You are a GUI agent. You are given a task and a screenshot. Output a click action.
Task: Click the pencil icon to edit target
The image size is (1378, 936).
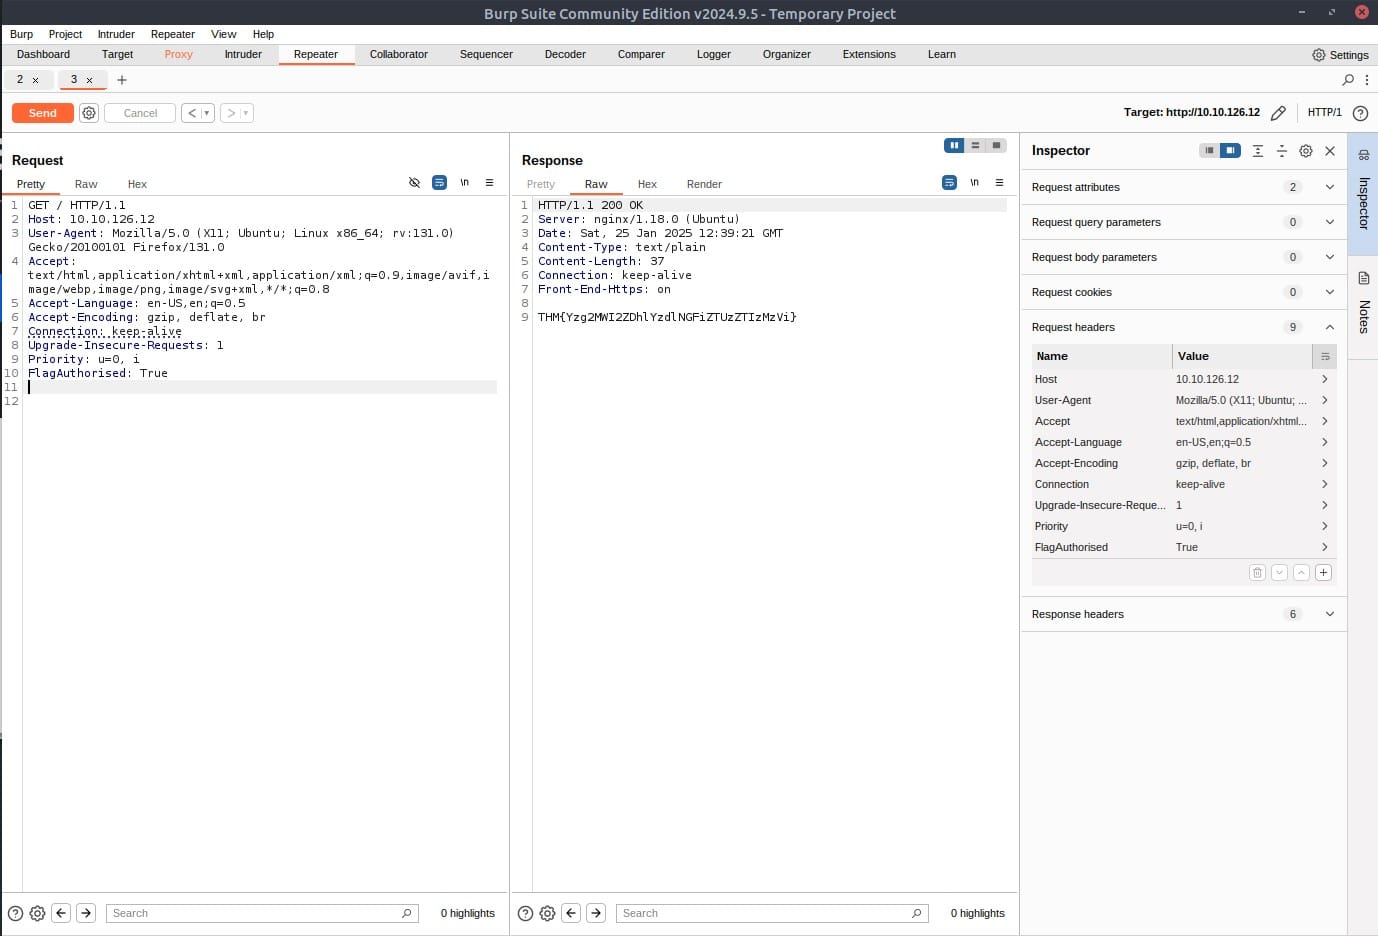[x=1278, y=113]
